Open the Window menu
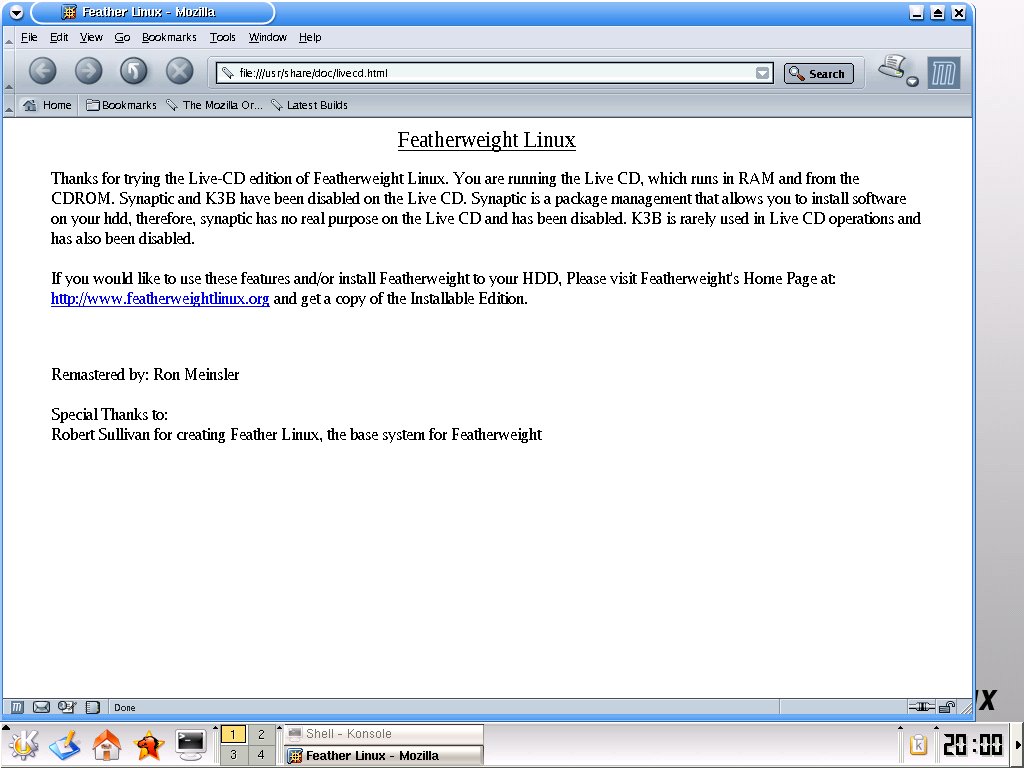 click(267, 37)
